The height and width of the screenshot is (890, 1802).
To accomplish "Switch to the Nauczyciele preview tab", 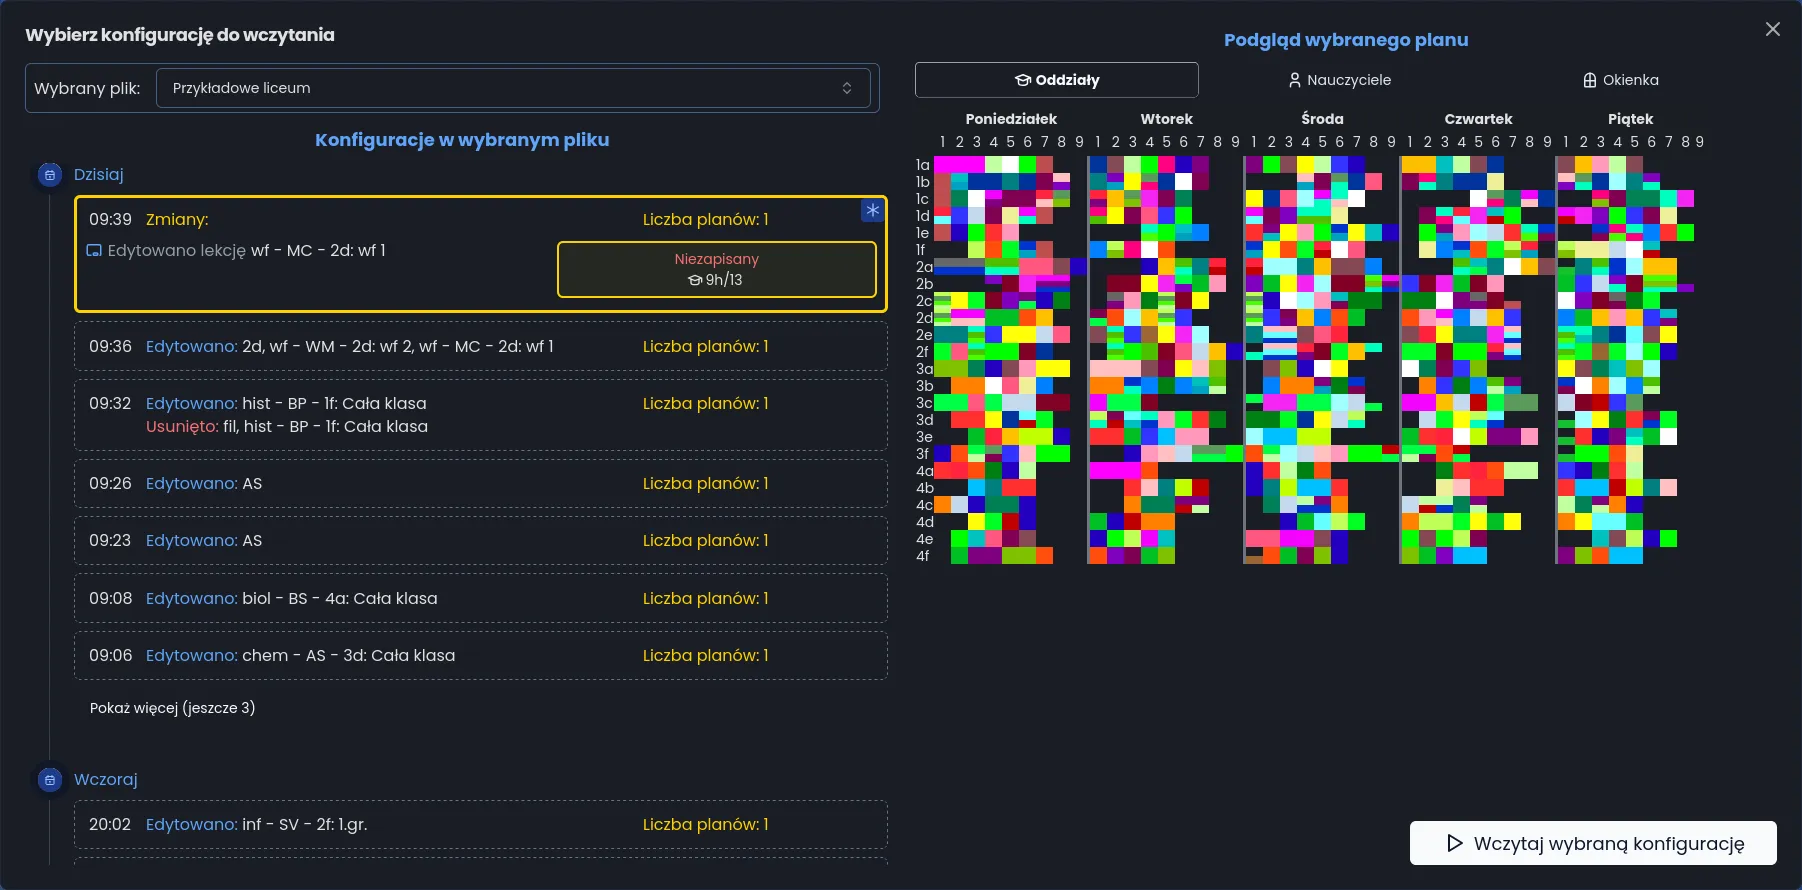I will (x=1339, y=80).
